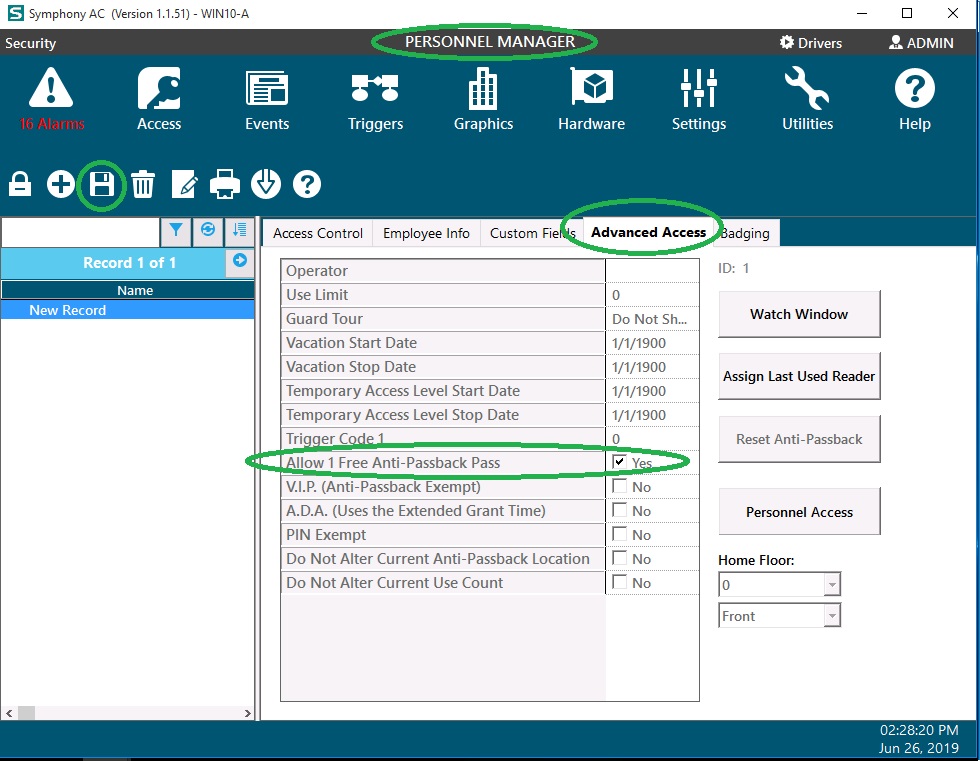
Task: Click the edit pencil toolbar icon
Action: 184,184
